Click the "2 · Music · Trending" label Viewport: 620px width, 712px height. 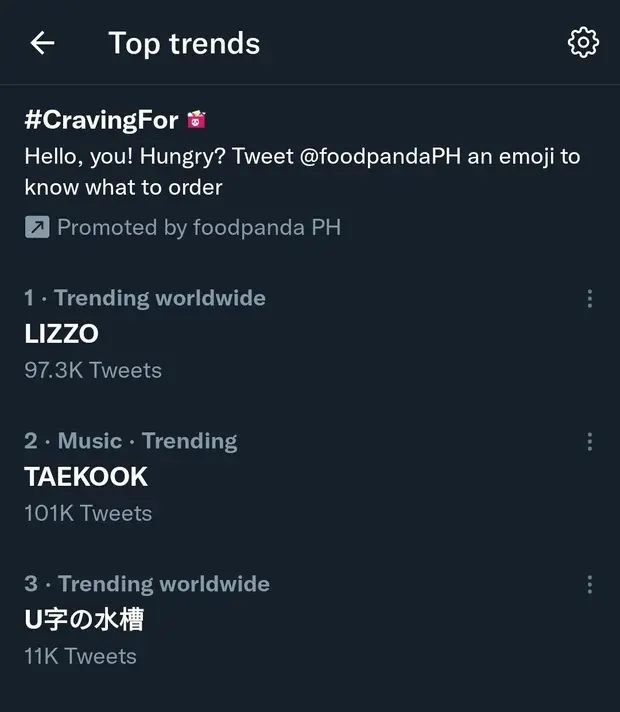131,441
